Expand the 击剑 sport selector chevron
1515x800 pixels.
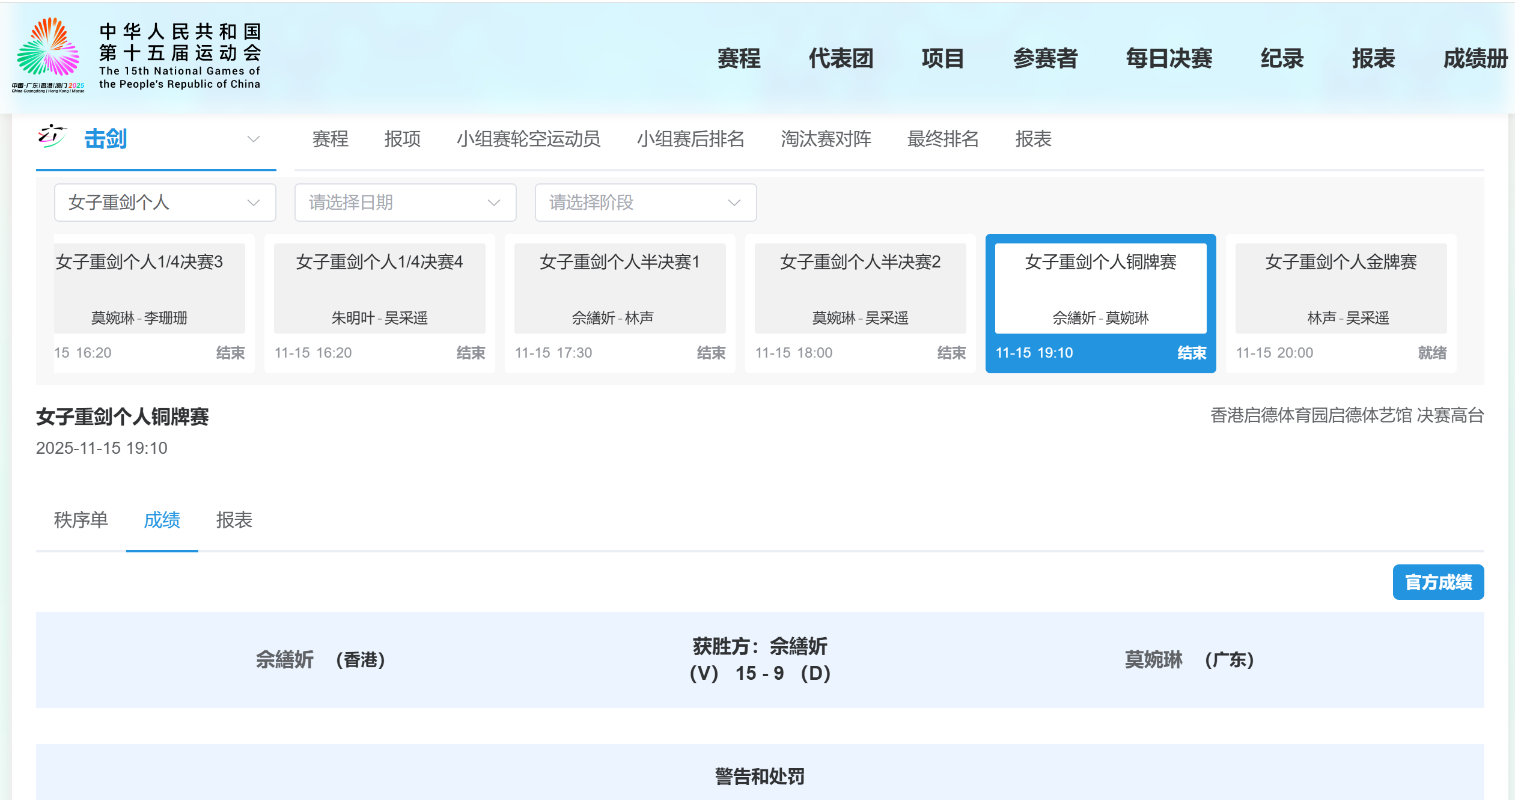[x=254, y=139]
